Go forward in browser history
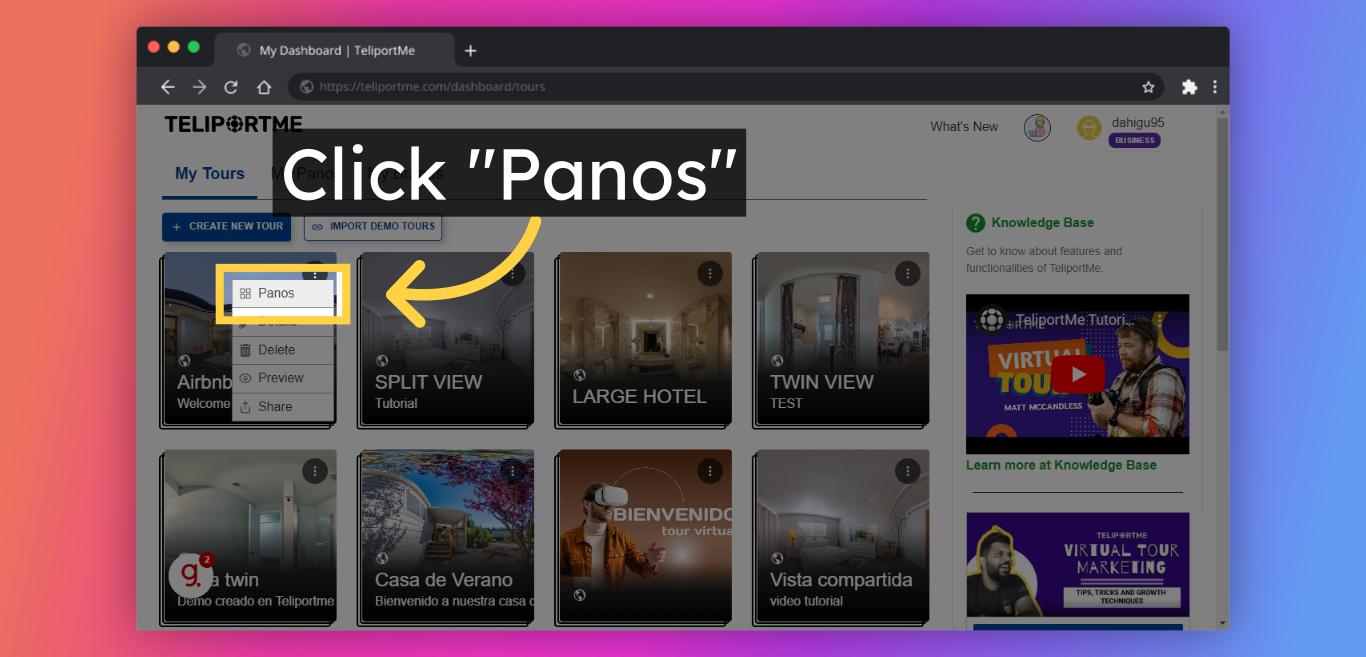Viewport: 1366px width, 657px height. pos(200,87)
